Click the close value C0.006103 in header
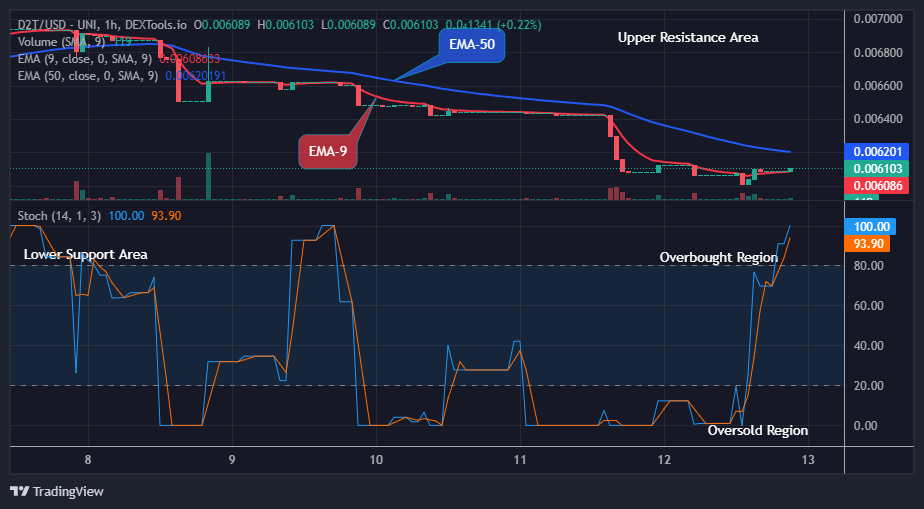The height and width of the screenshot is (509, 924). pos(411,25)
